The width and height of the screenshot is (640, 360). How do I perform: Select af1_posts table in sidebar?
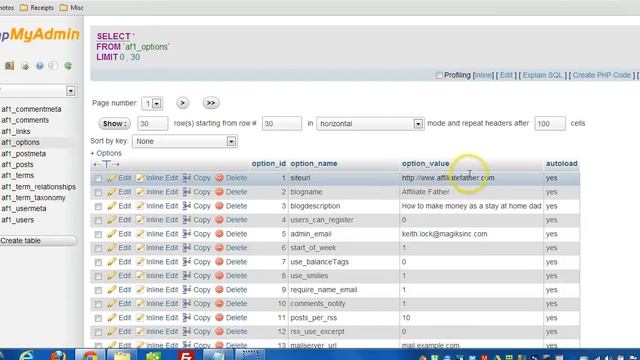(17, 164)
